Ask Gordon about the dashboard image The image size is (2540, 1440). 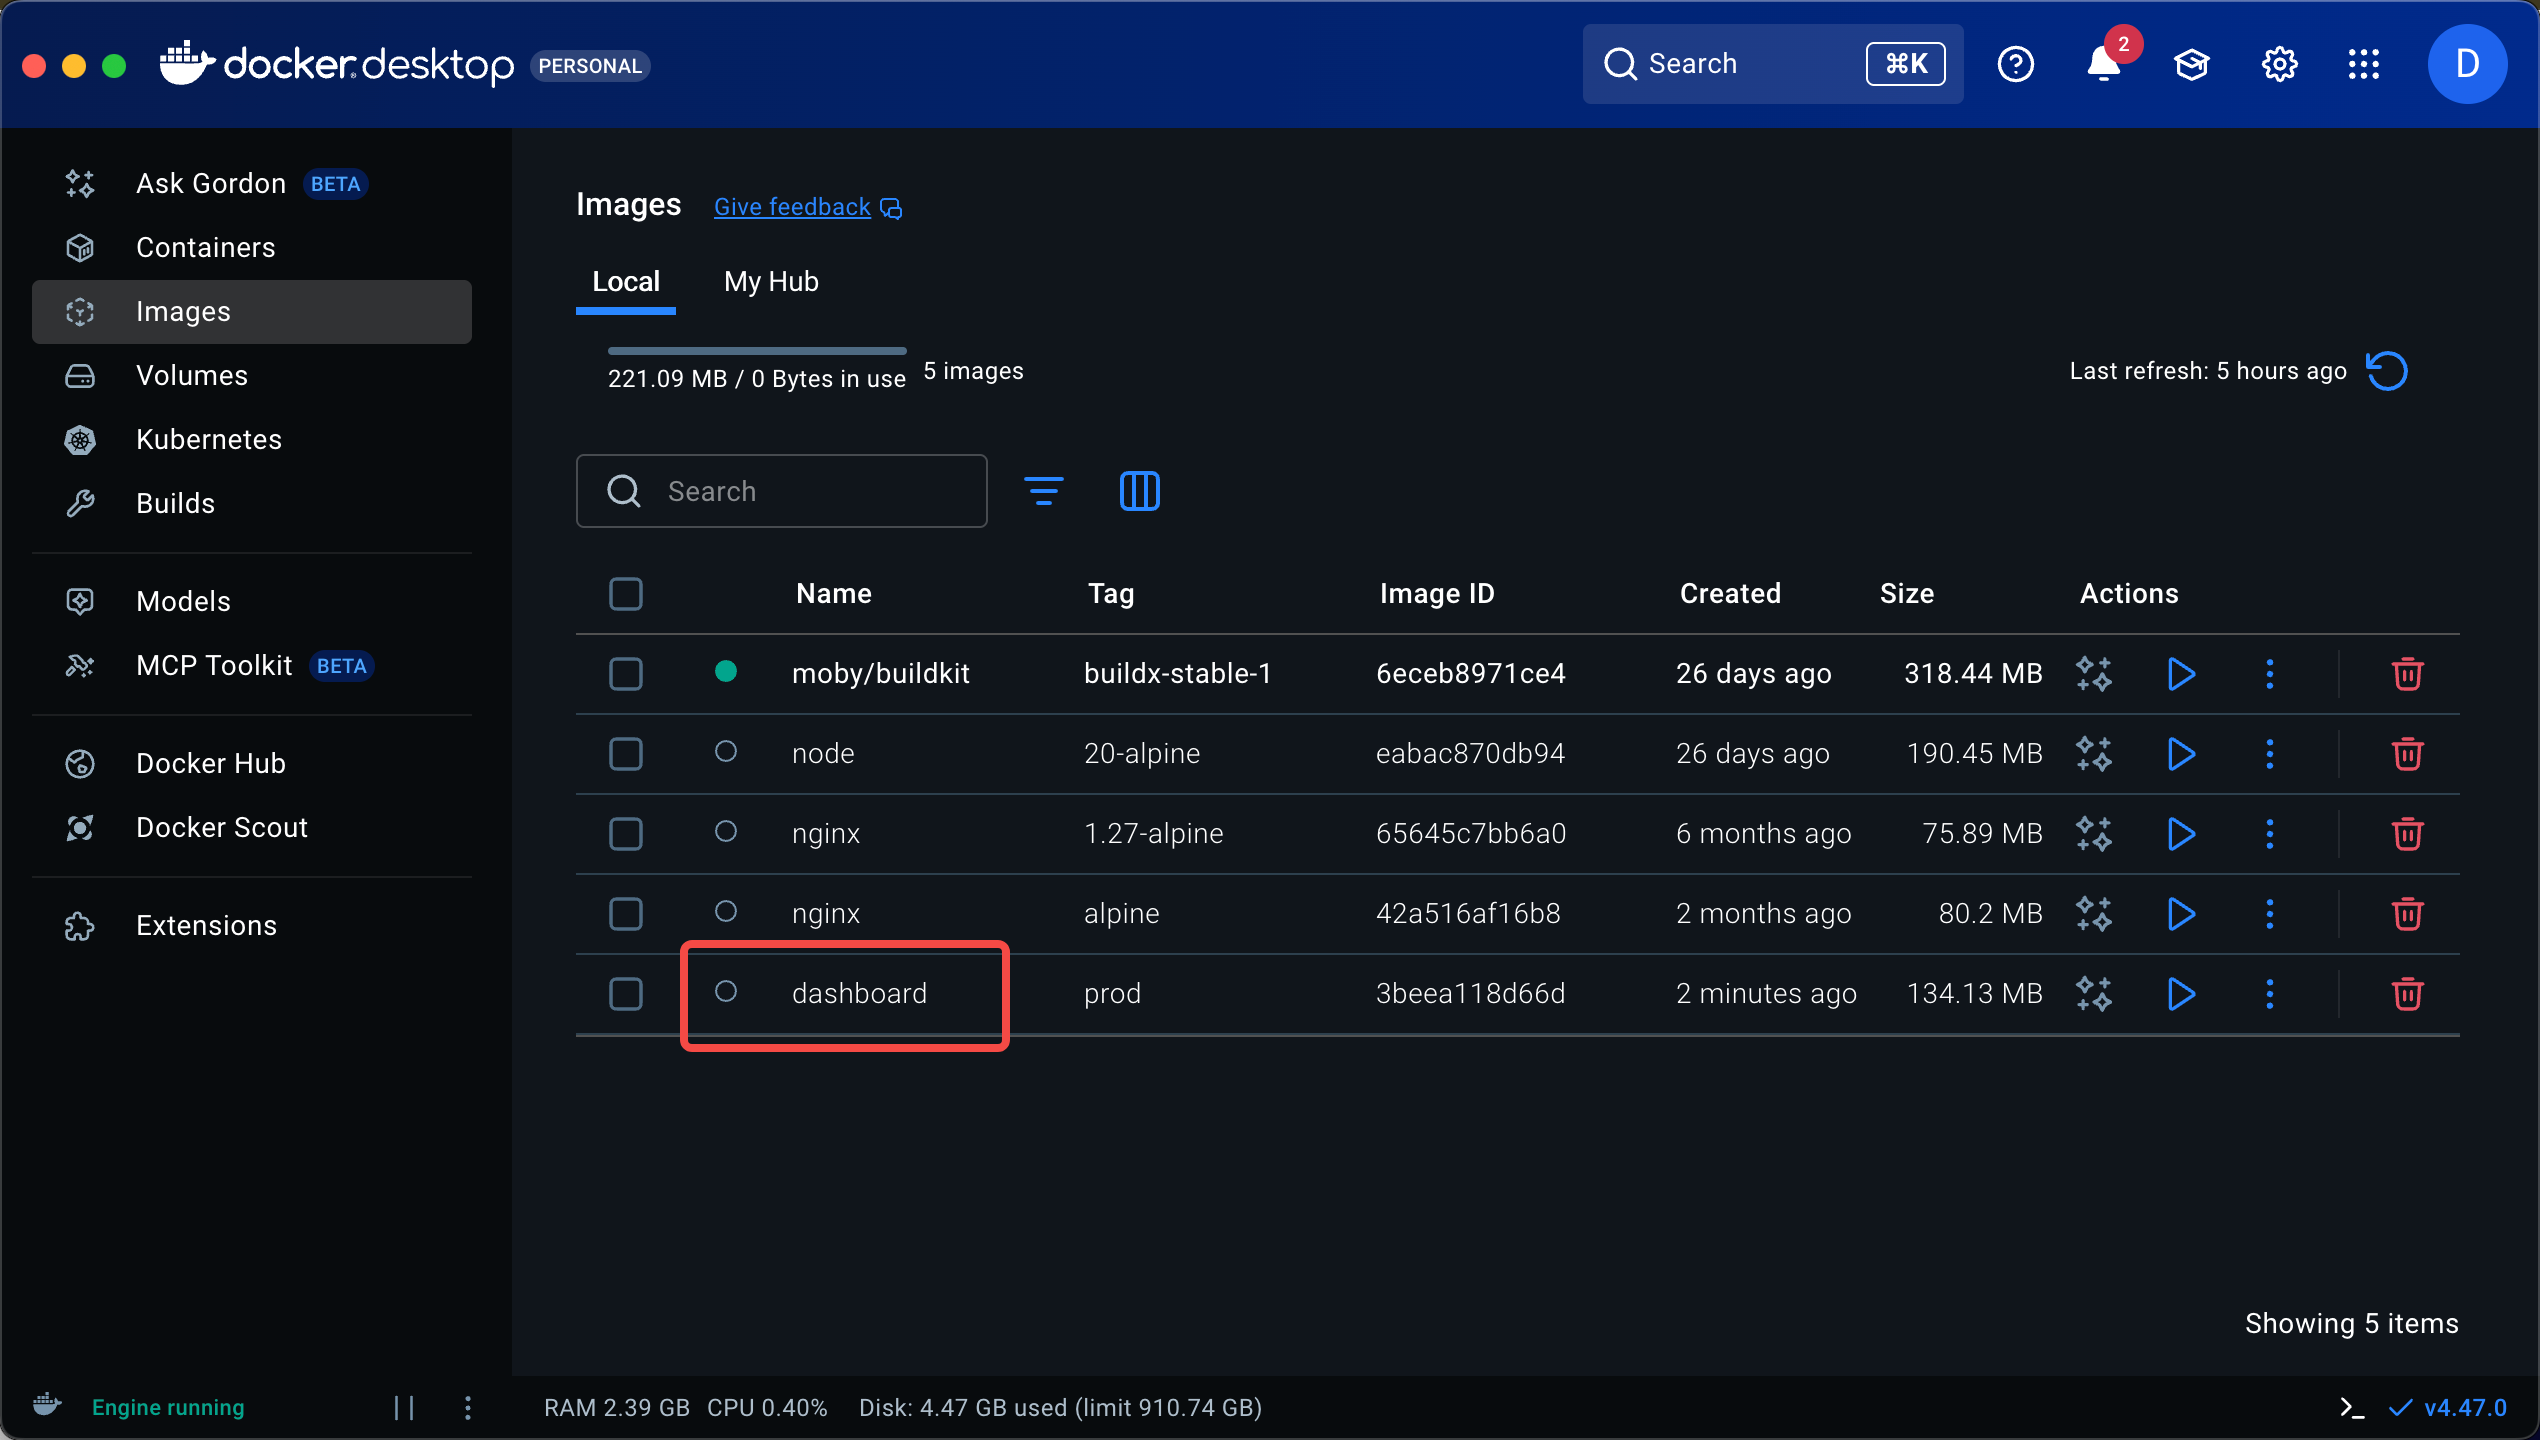[x=2093, y=994]
